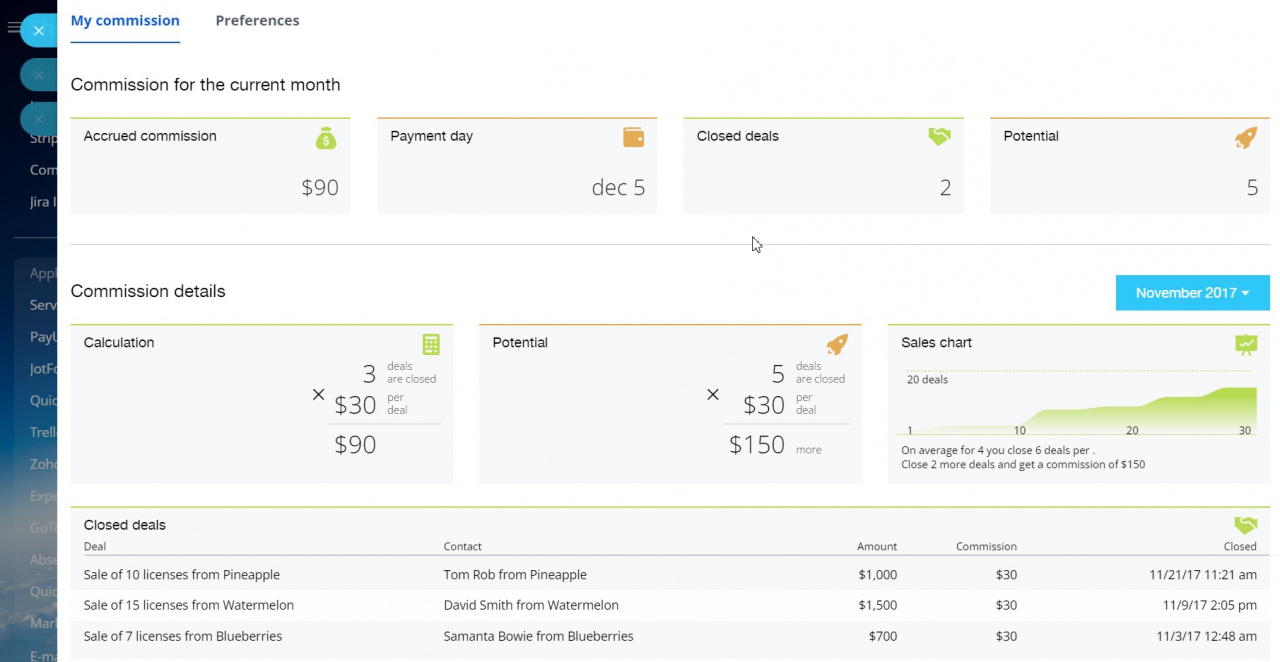Viewport: 1280px width, 662px height.
Task: Close the slider panel with top X button
Action: 38,30
